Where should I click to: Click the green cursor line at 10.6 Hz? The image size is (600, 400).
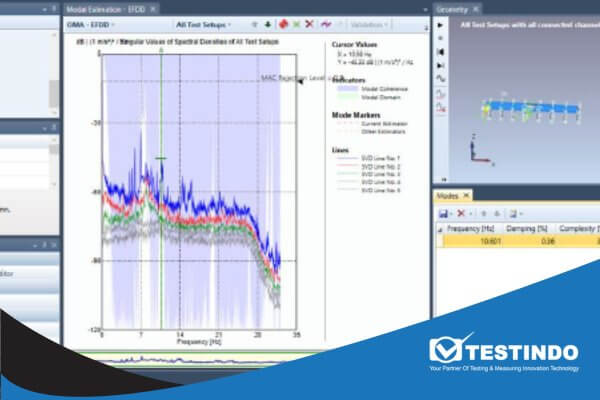pyautogui.click(x=161, y=191)
